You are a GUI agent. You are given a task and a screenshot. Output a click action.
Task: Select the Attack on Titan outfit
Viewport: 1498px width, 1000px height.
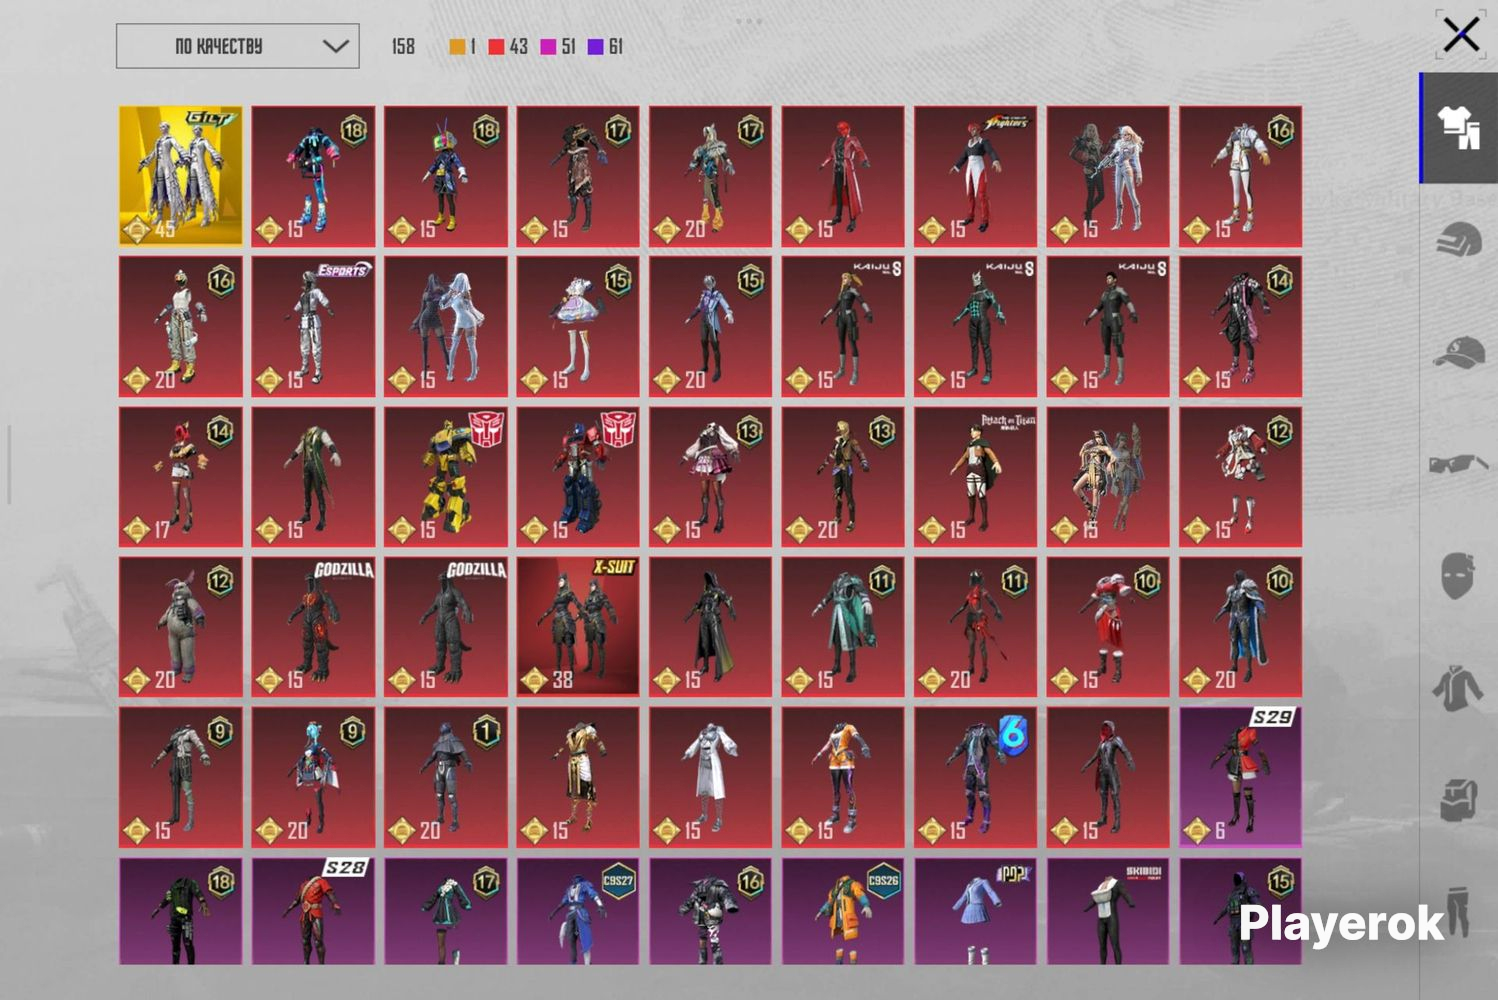pos(975,476)
